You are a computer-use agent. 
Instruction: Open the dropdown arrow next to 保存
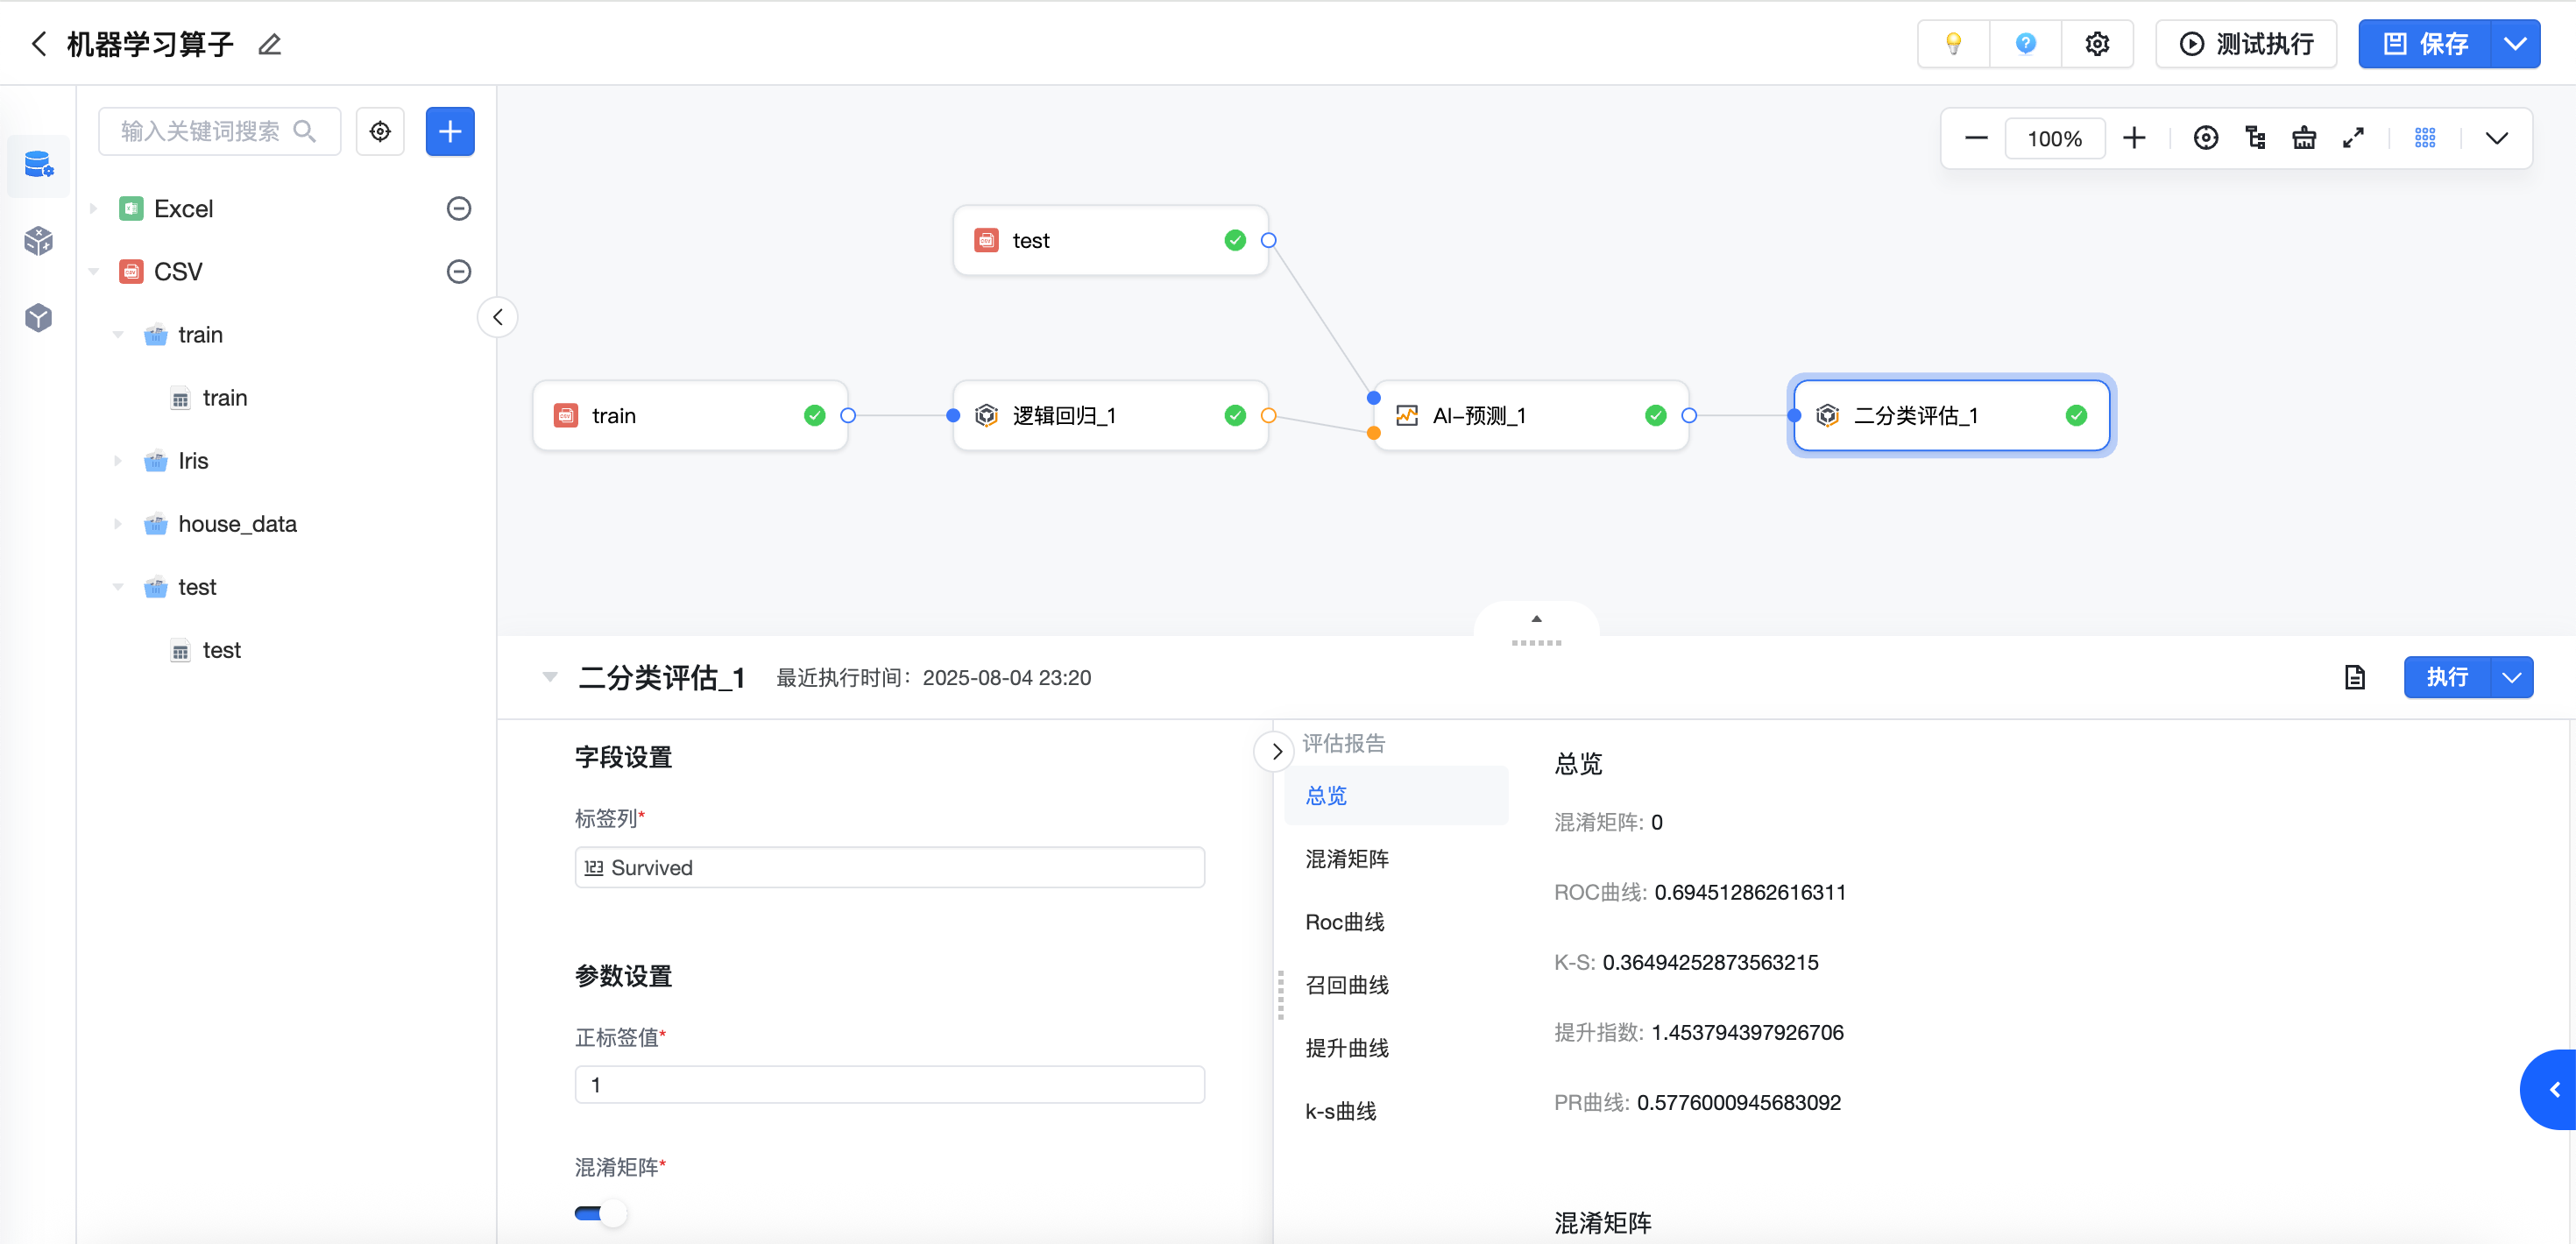[x=2515, y=44]
